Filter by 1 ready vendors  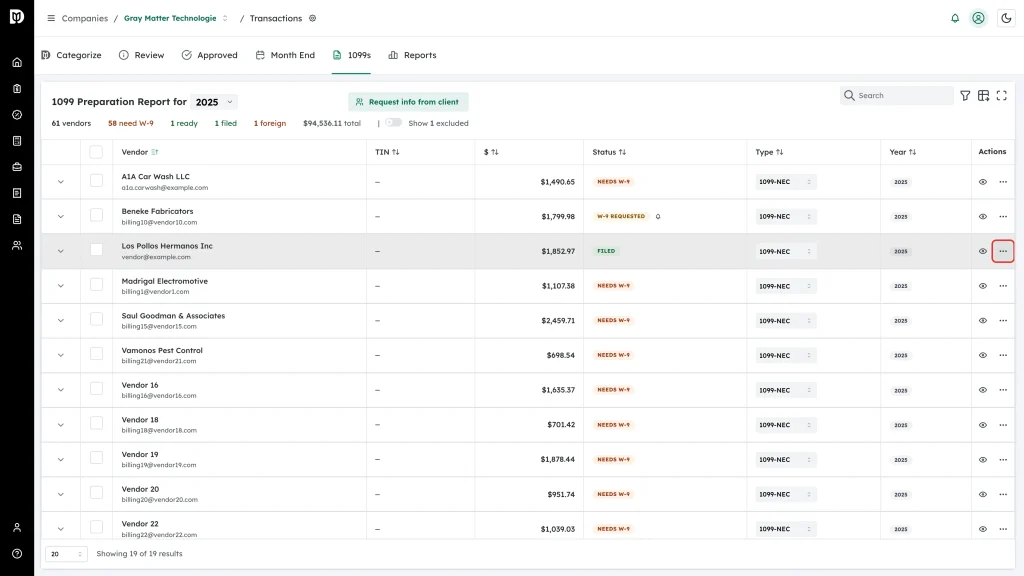coord(184,123)
